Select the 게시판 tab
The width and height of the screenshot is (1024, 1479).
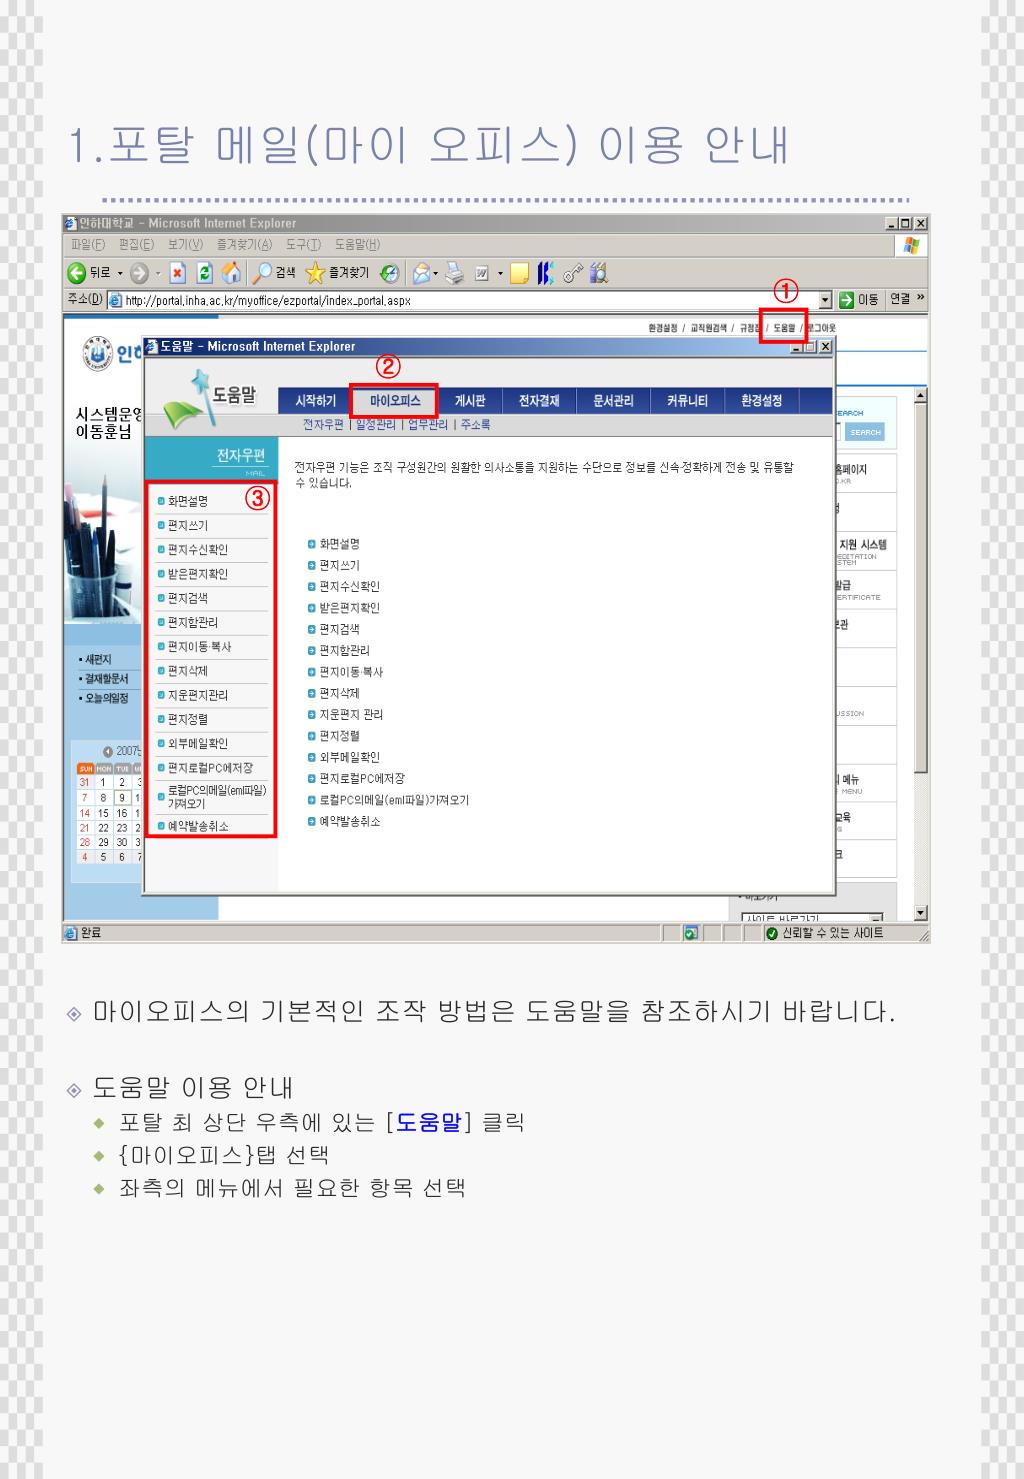(470, 401)
